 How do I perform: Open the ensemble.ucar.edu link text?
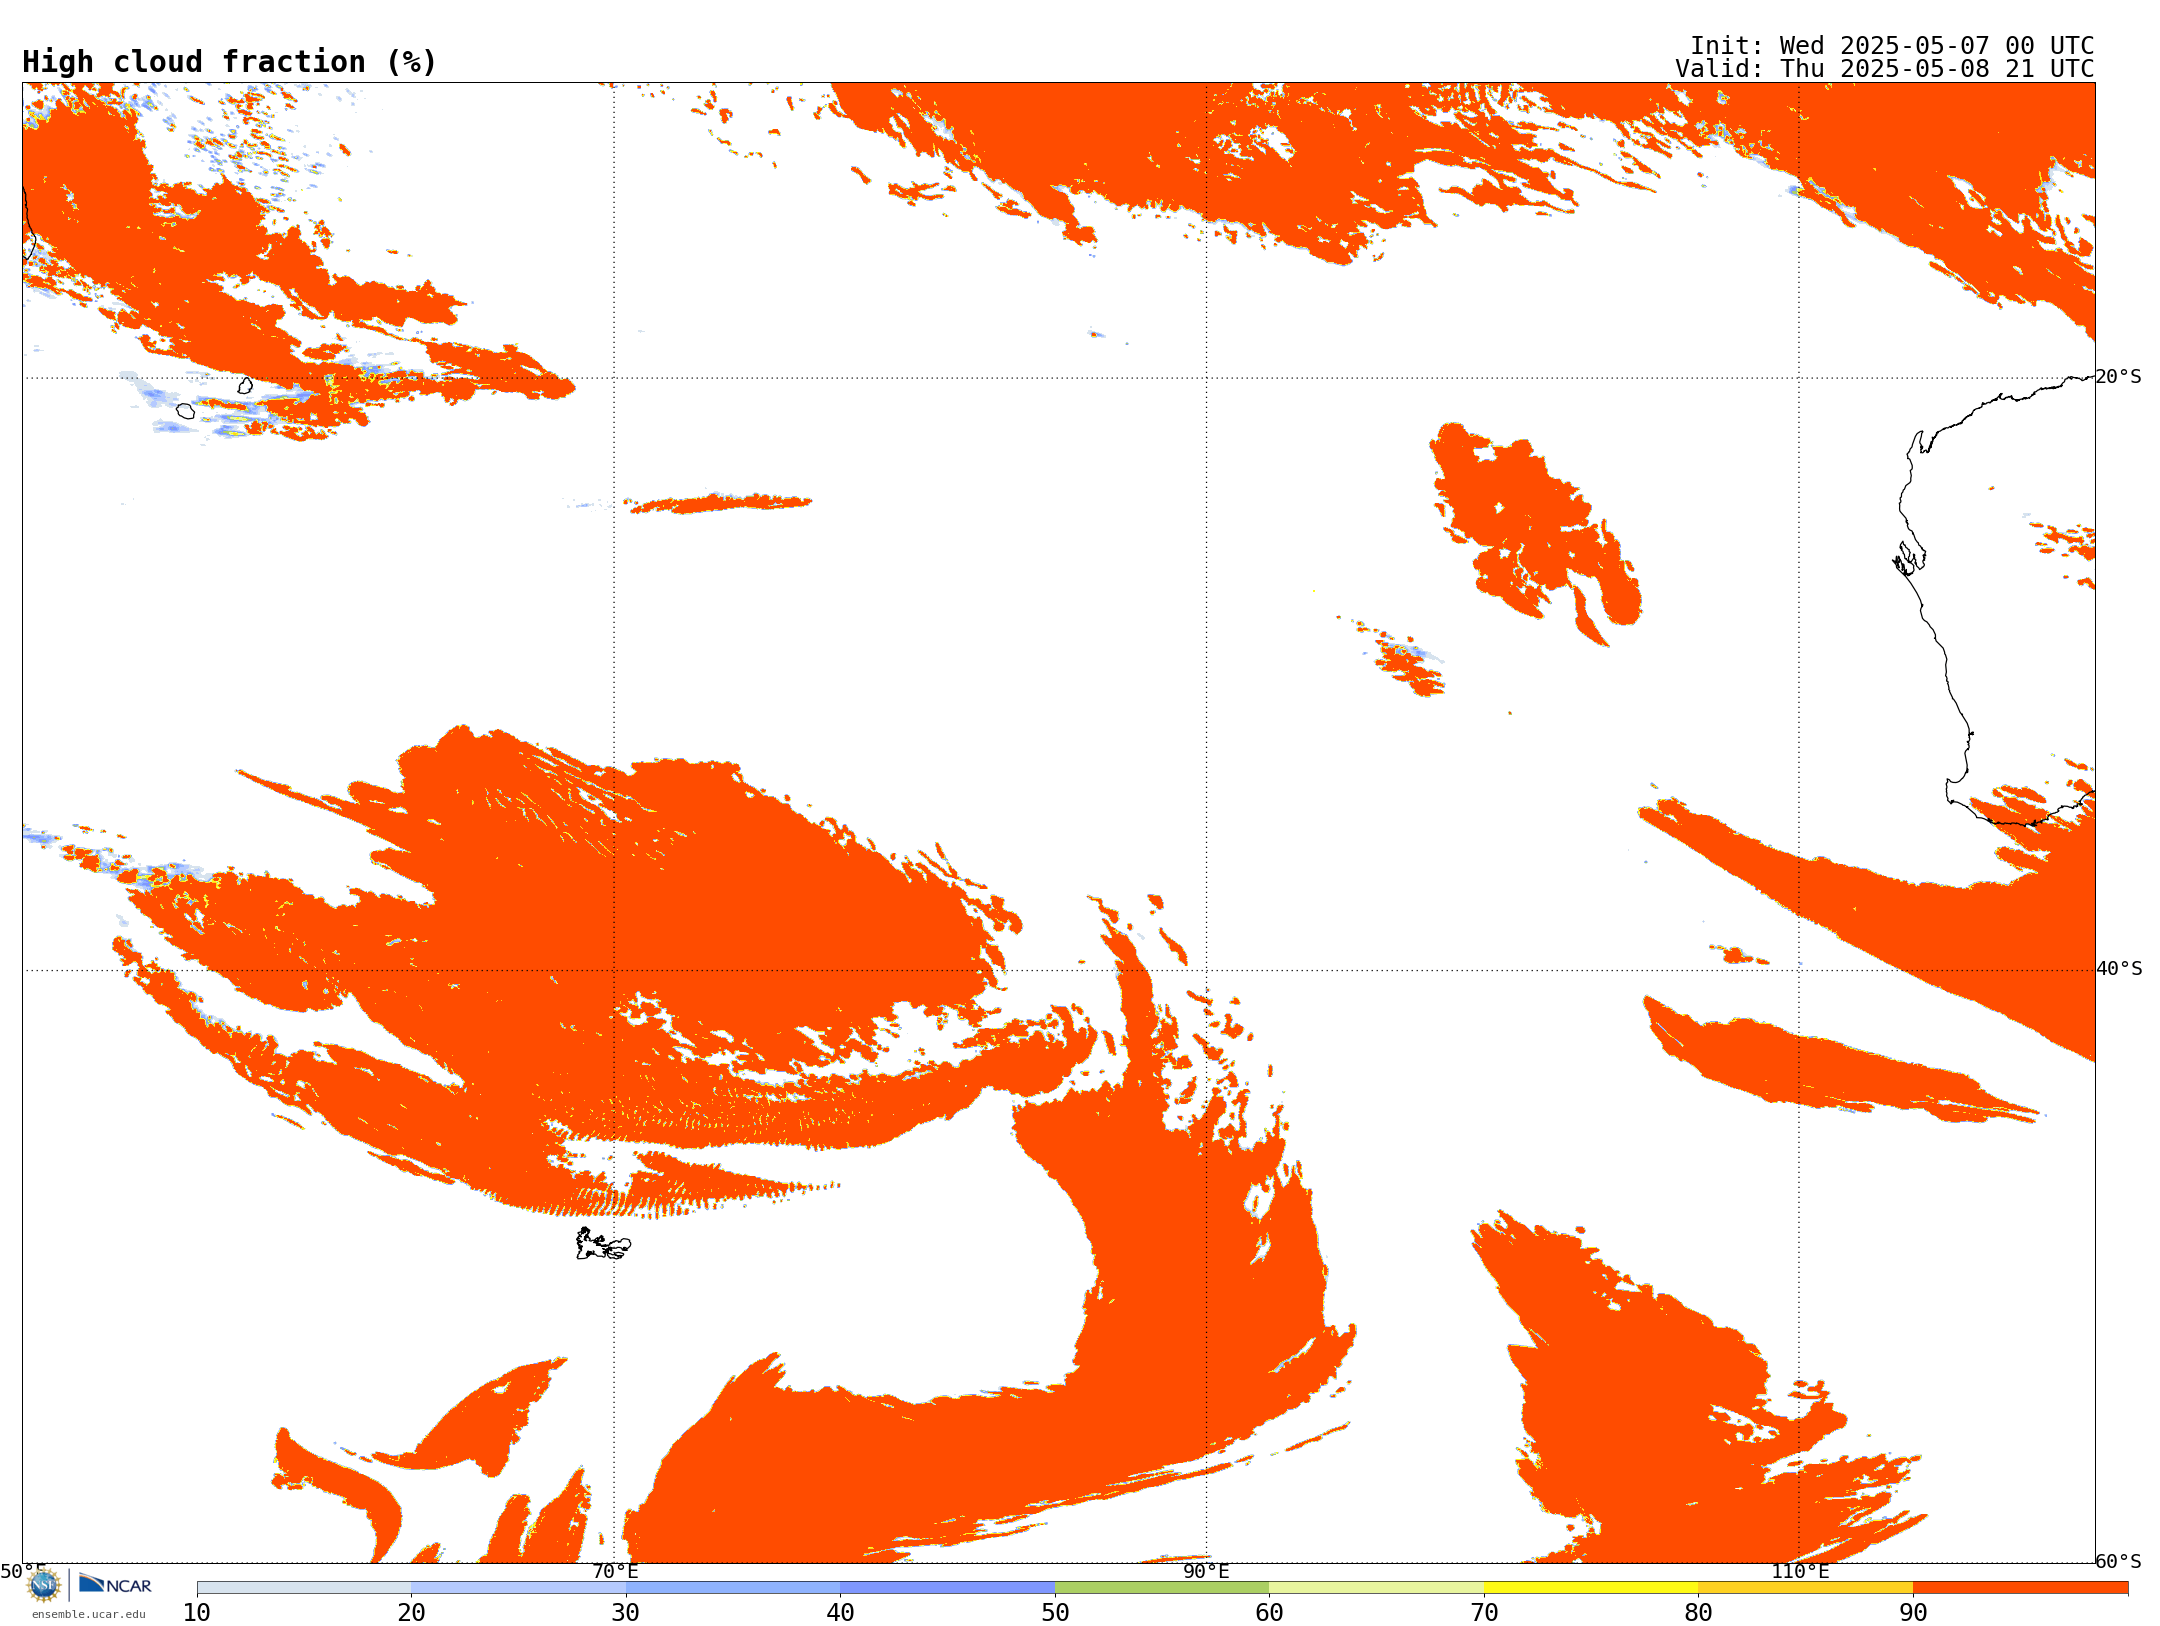(x=88, y=1614)
